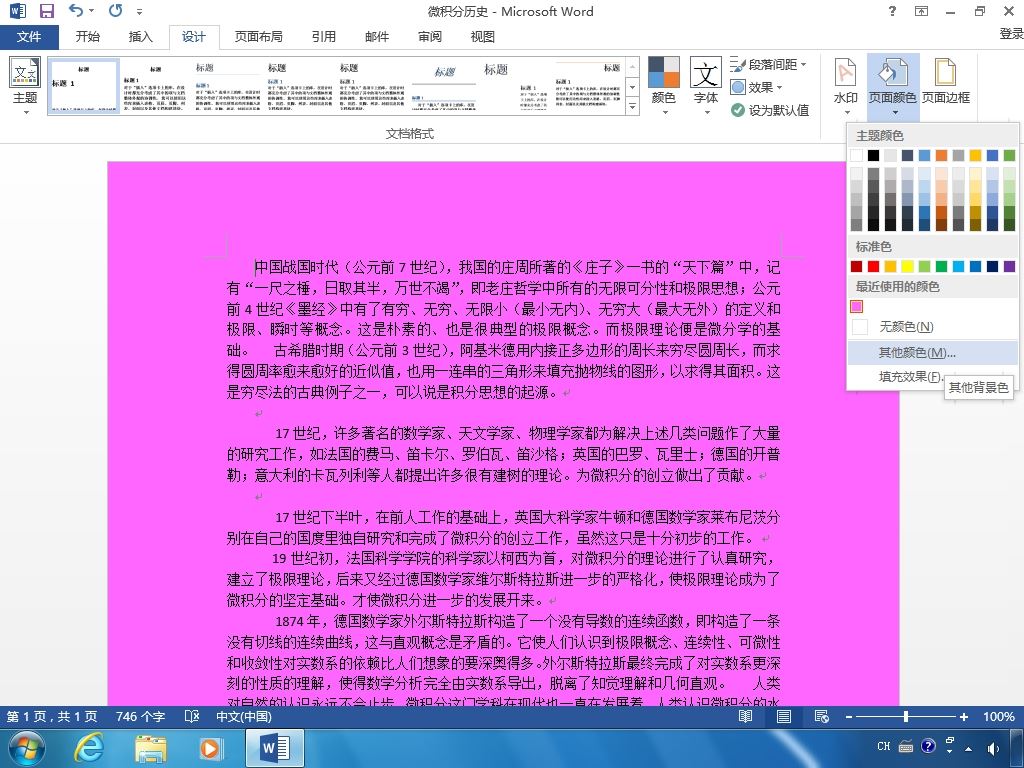Pick the standard purple color swatch
The width and height of the screenshot is (1024, 768).
(x=1009, y=266)
